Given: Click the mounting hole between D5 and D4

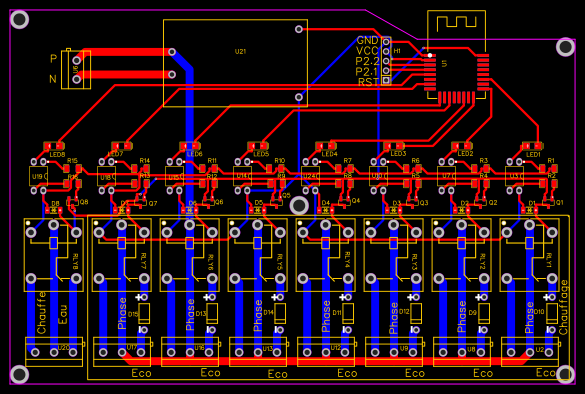Looking at the screenshot, I should click(299, 205).
